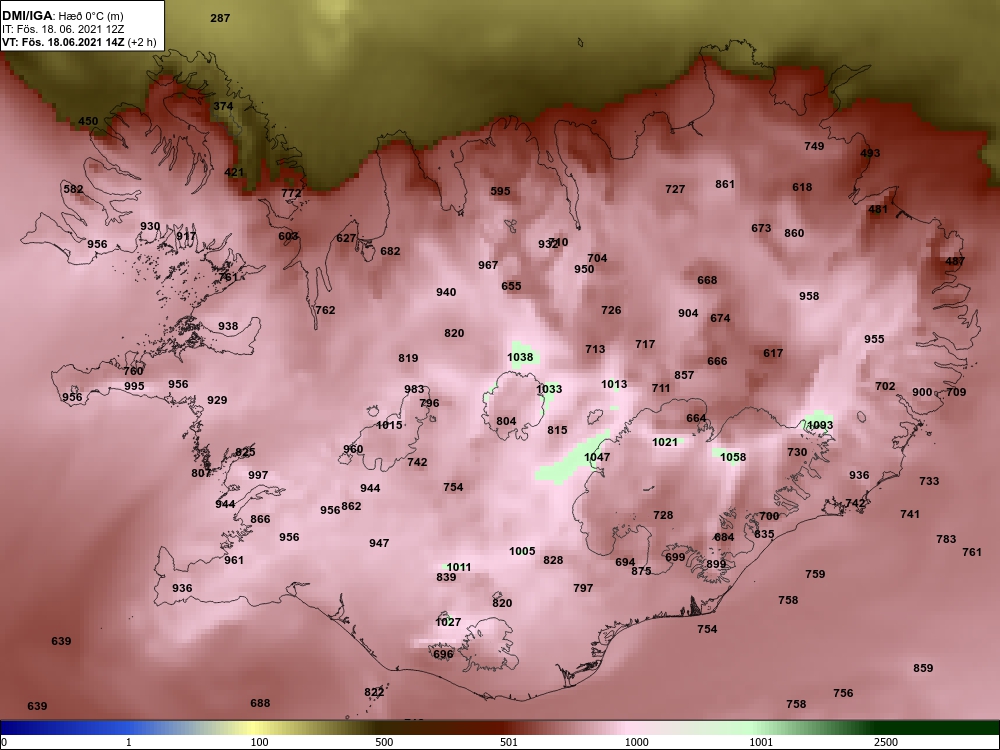Screen dimensions: 1000x750
Task: Click the map value '450'
Action: click(x=89, y=121)
